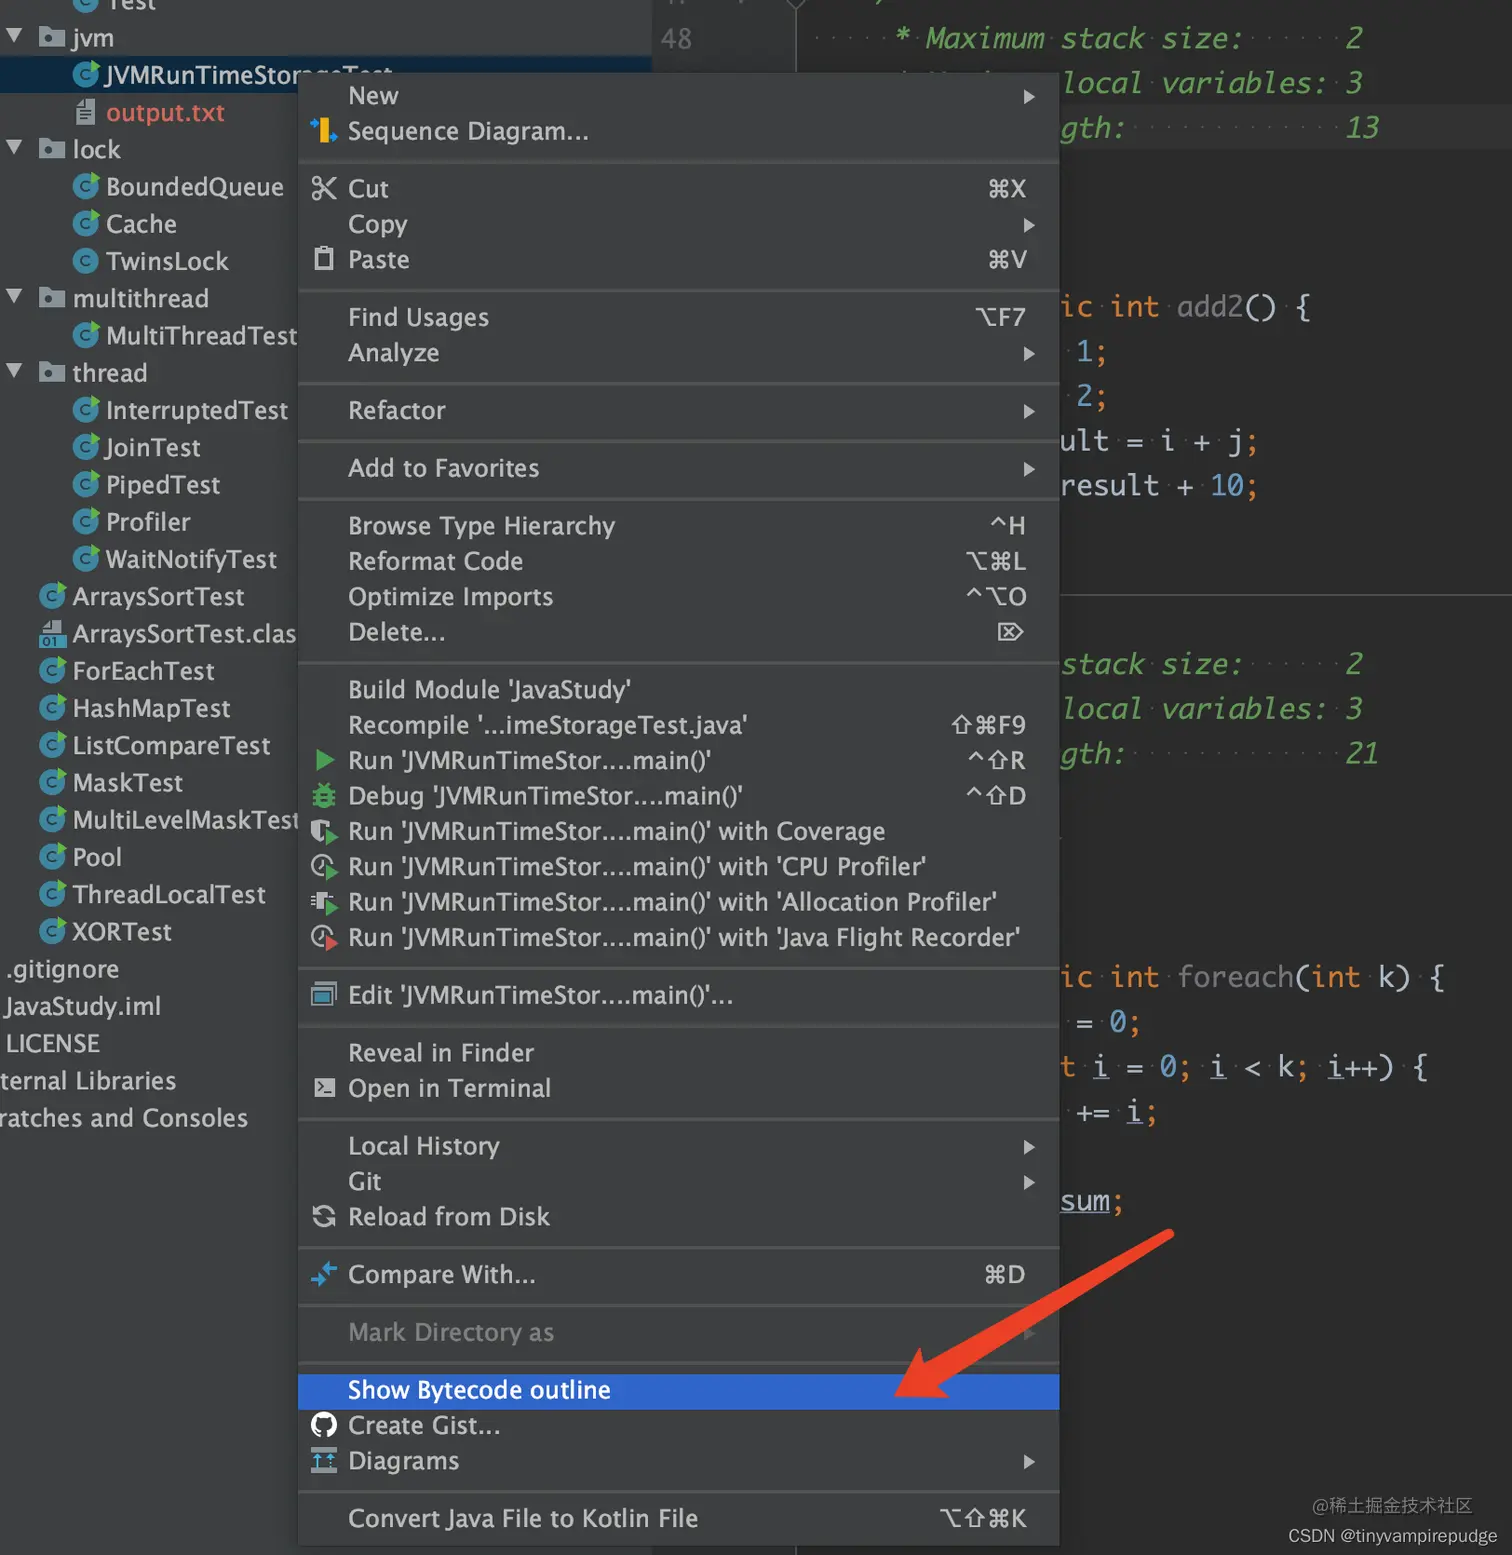Select ThreadLocalTest in the project tree
1512x1555 pixels.
pos(169,894)
